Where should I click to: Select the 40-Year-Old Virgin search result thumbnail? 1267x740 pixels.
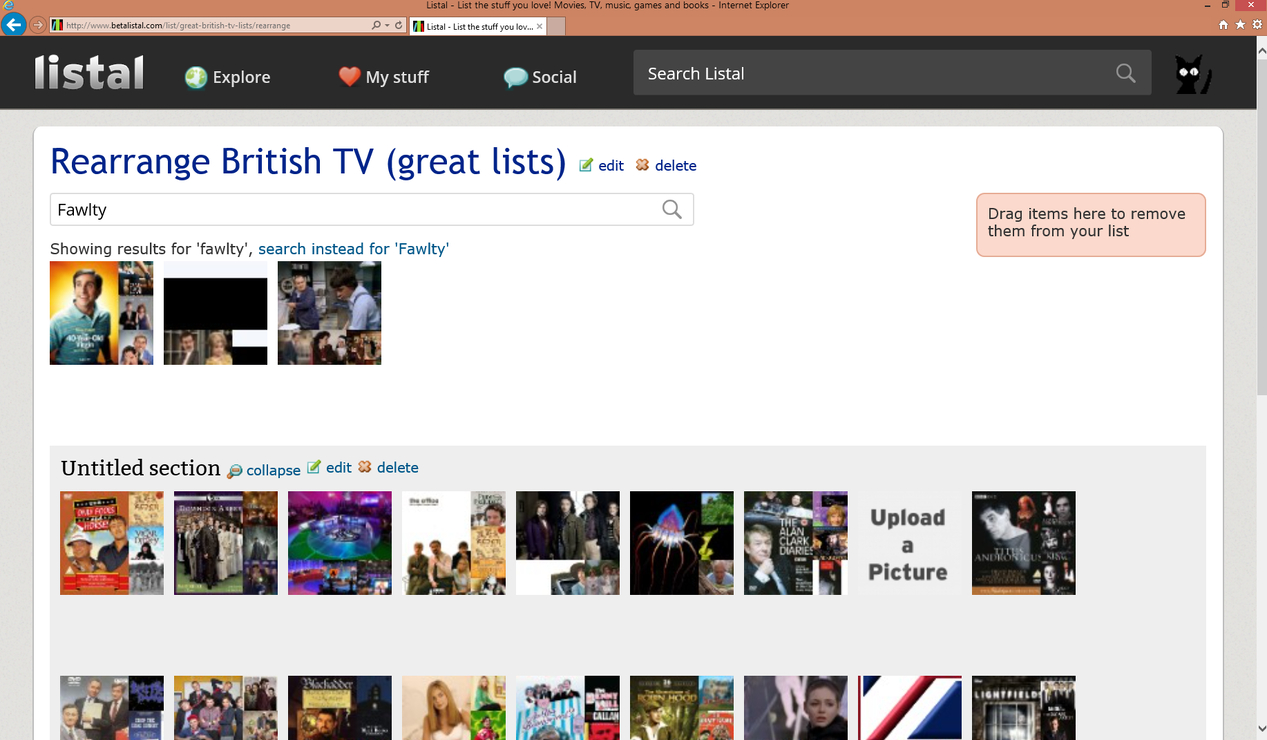click(x=102, y=313)
